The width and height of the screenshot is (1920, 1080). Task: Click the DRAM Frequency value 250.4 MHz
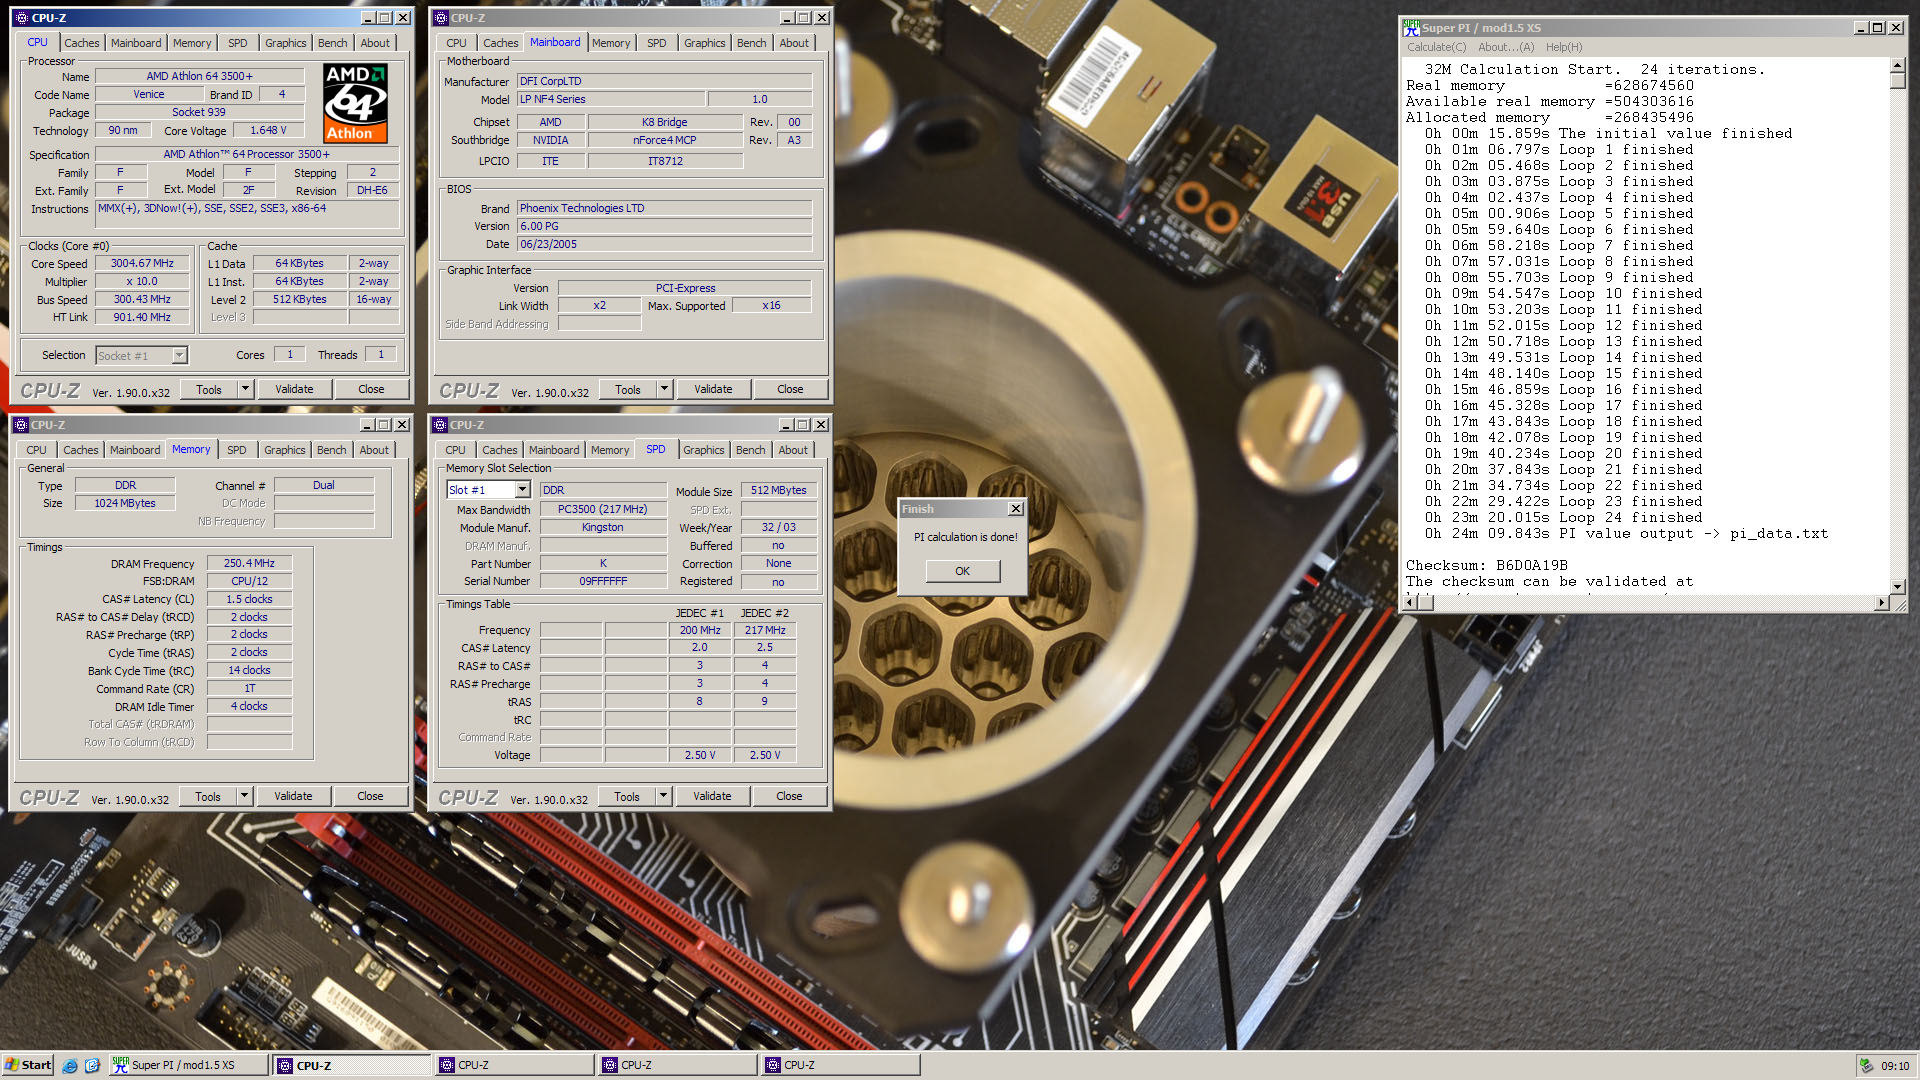249,563
